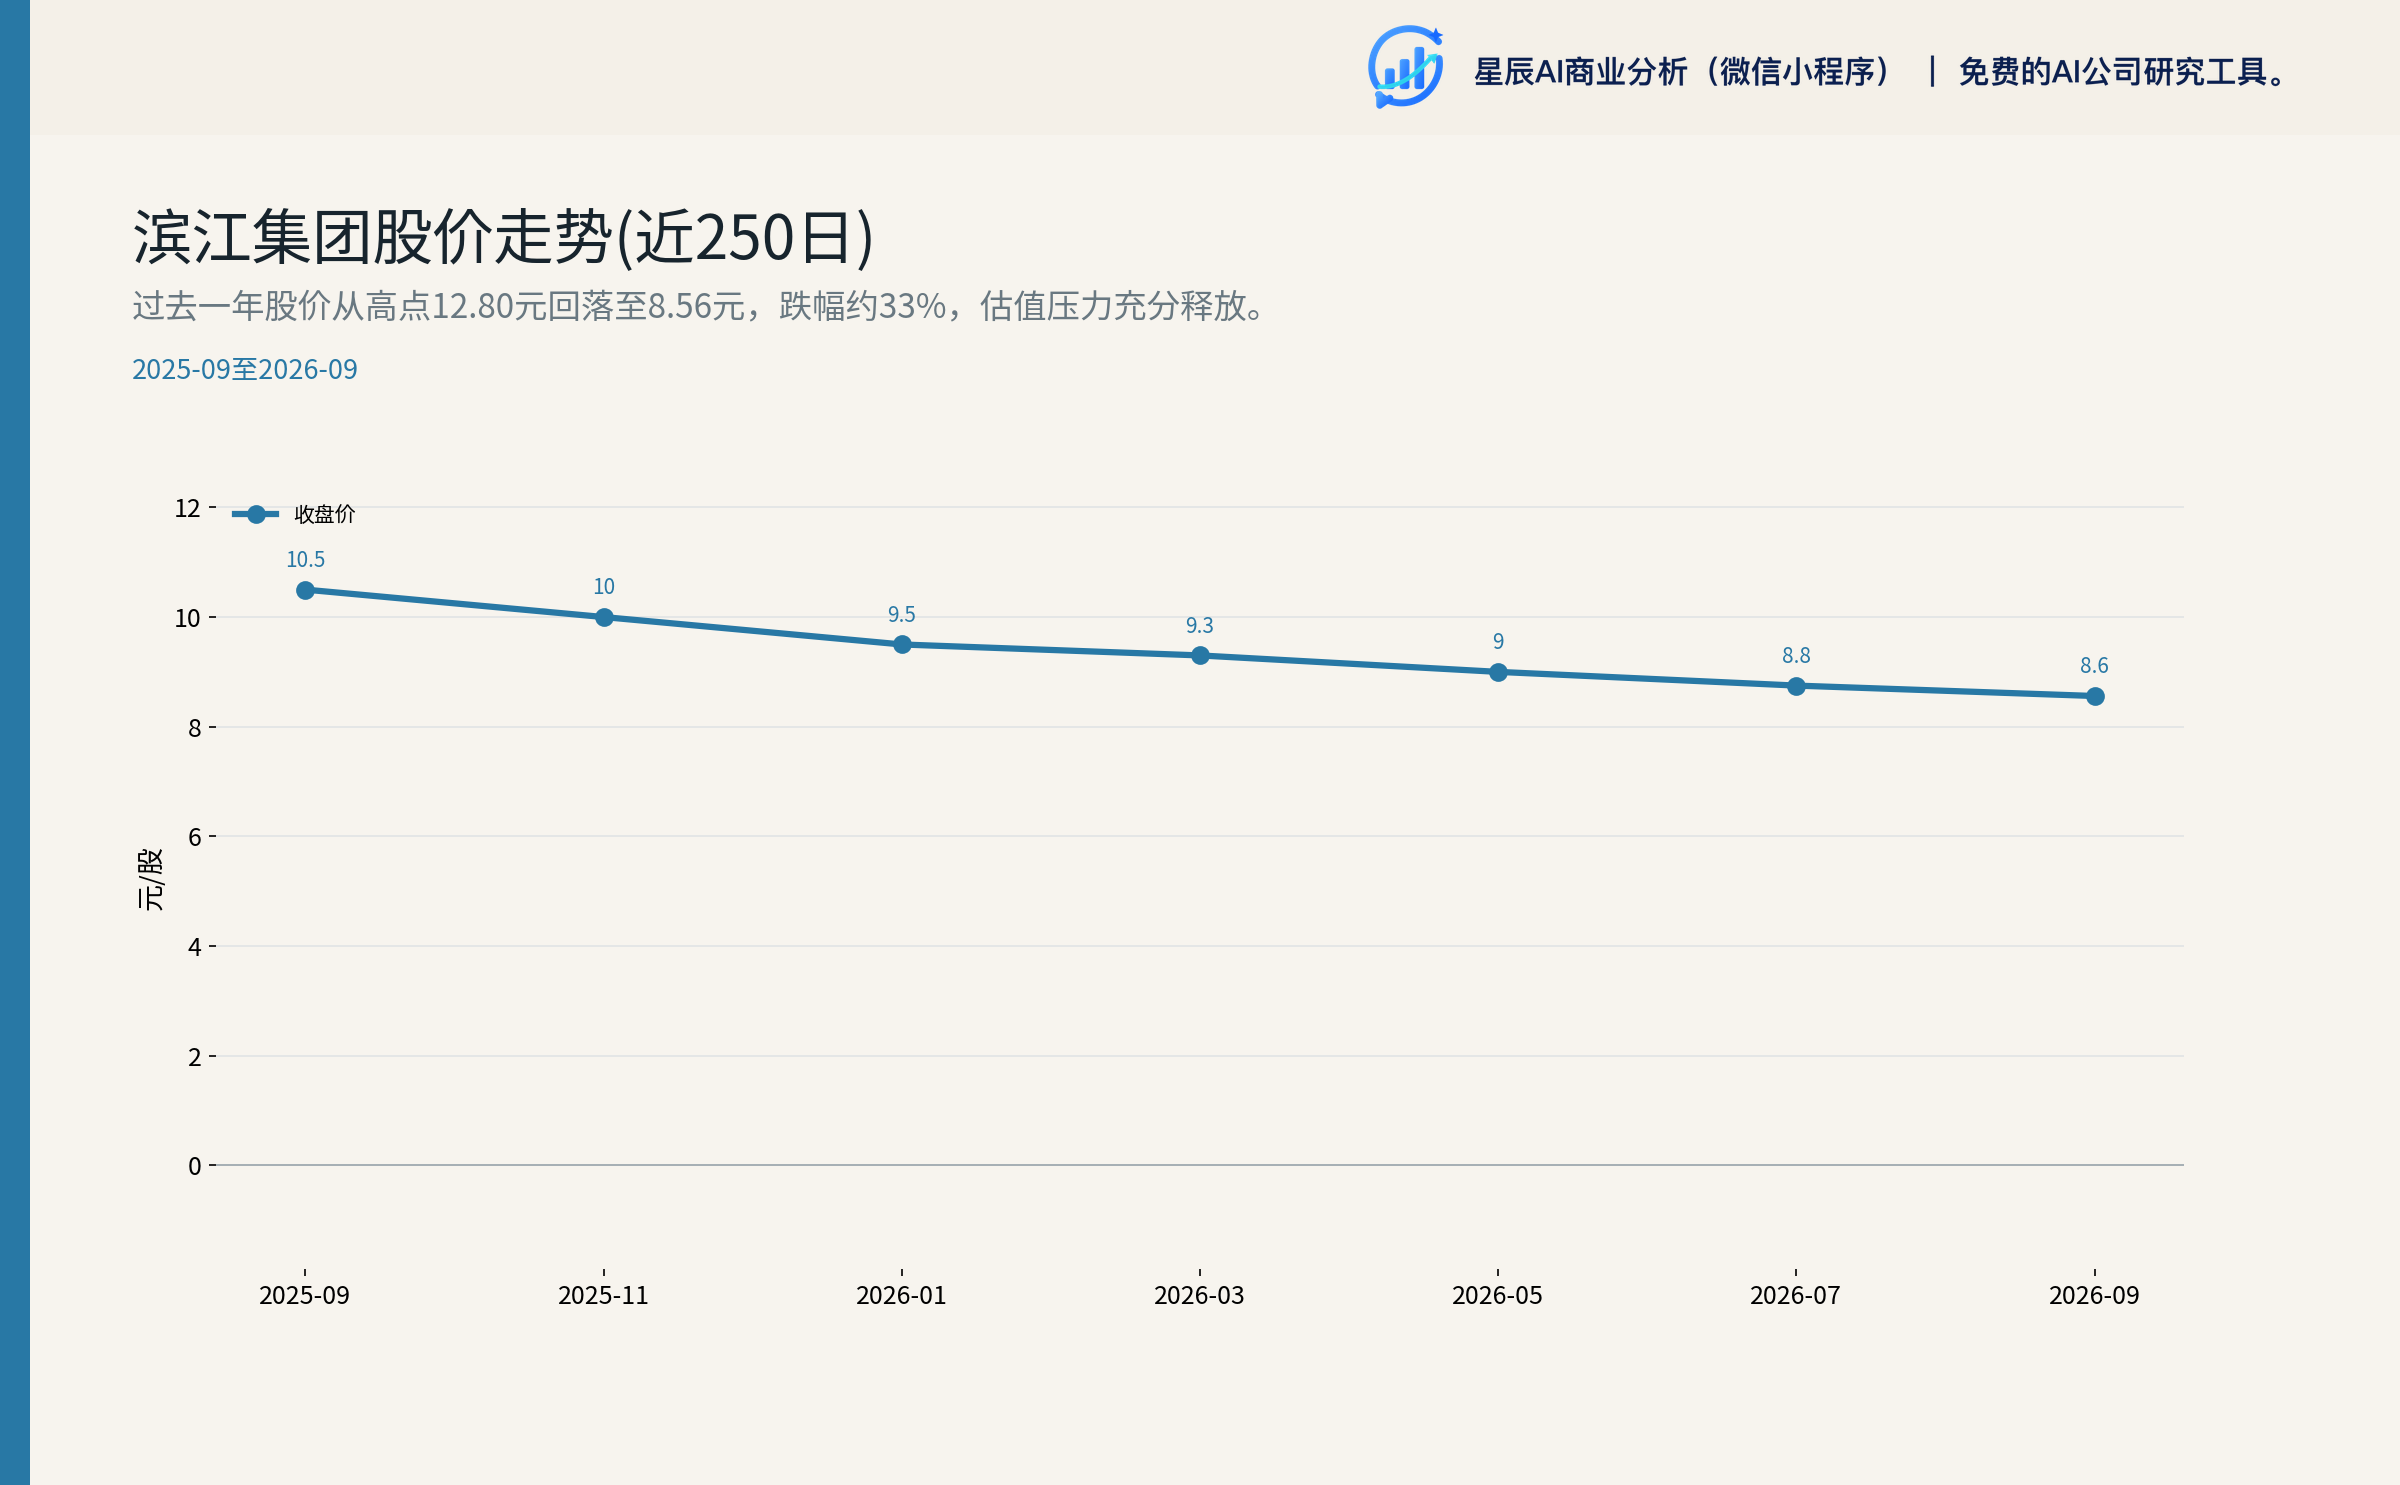Select the 9.5 data point at 2026-01
This screenshot has height=1485, width=2400.
[902, 644]
